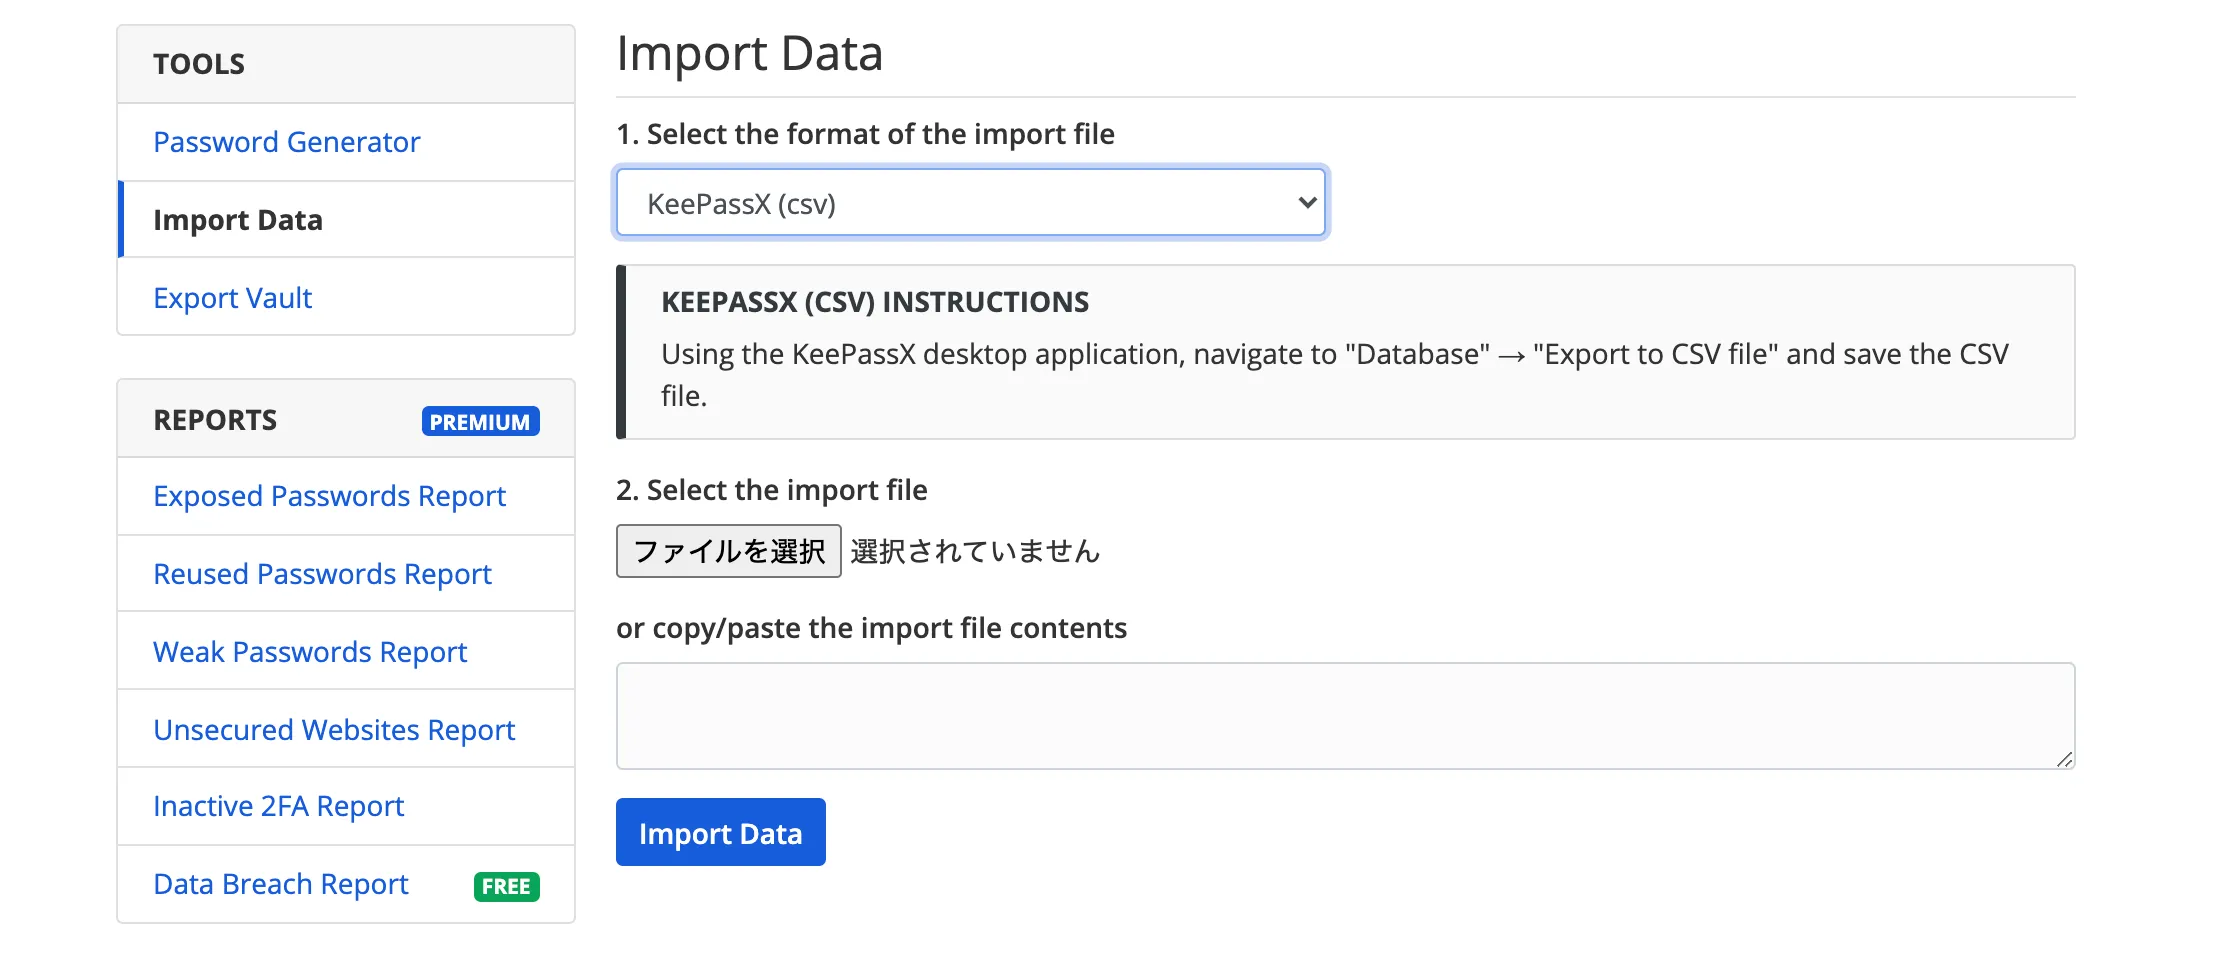Open the Inactive 2FA Report

(278, 806)
